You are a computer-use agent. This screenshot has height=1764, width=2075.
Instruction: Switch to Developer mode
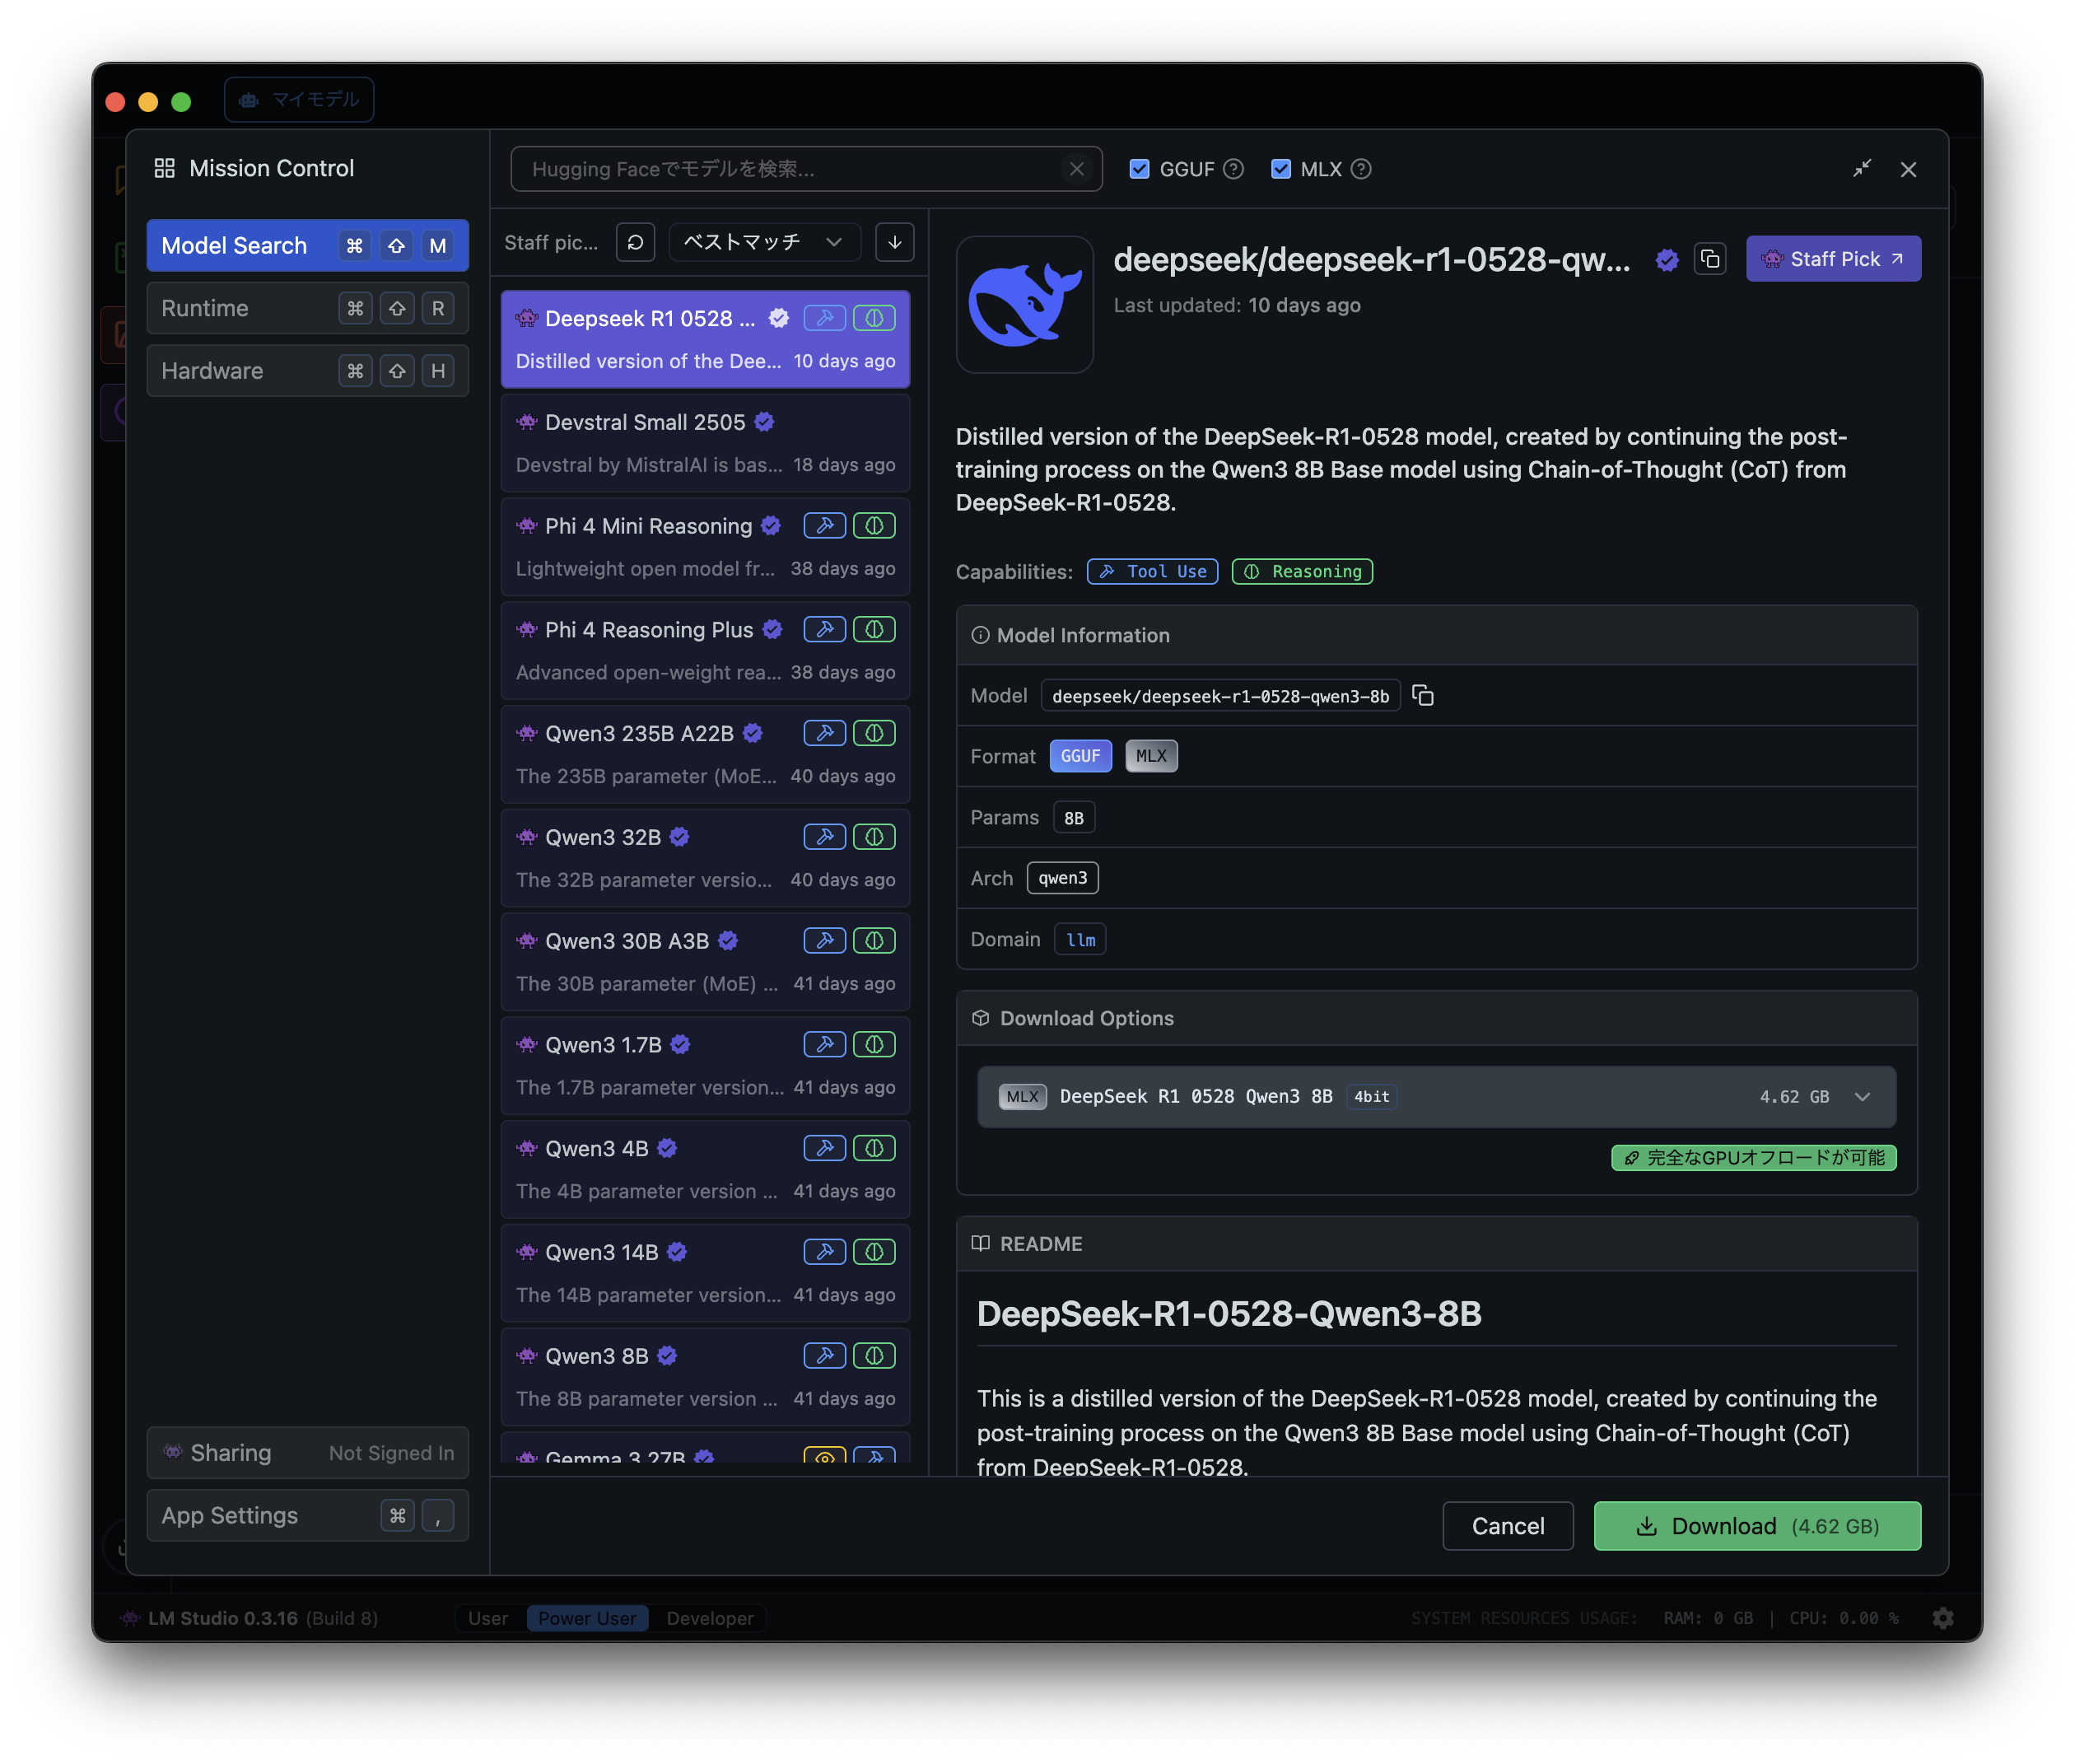tap(709, 1618)
